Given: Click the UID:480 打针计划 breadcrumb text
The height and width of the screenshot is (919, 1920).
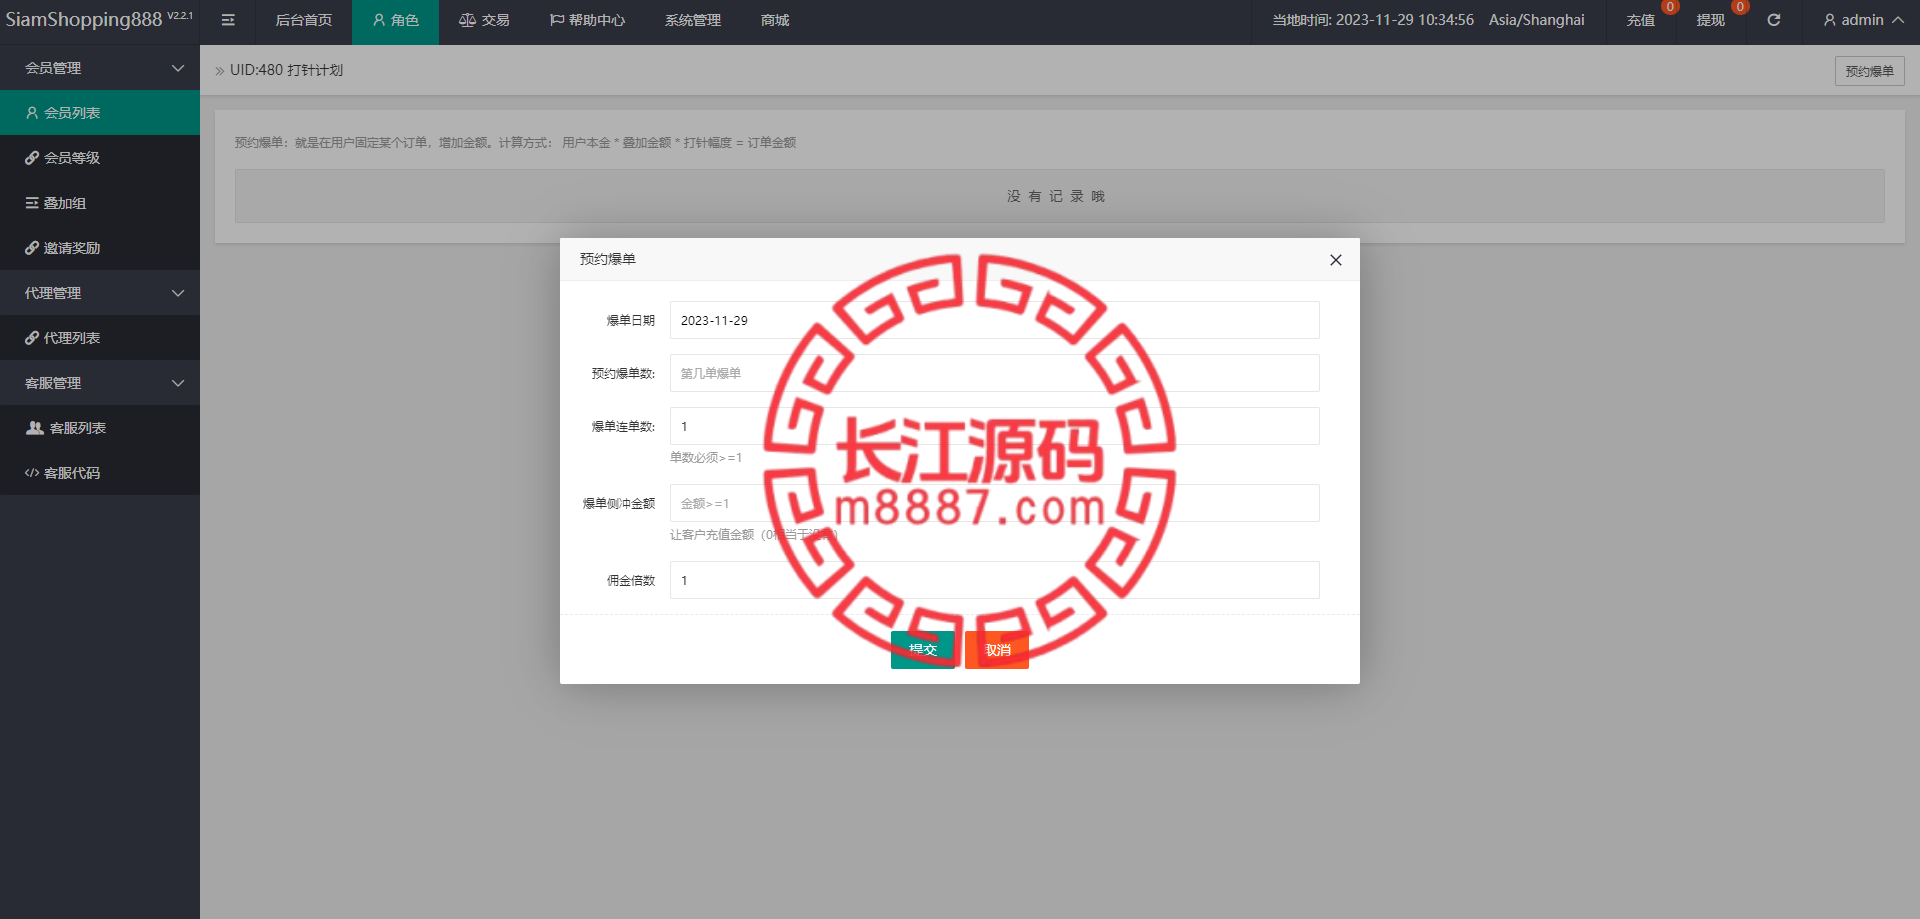Looking at the screenshot, I should [x=286, y=70].
